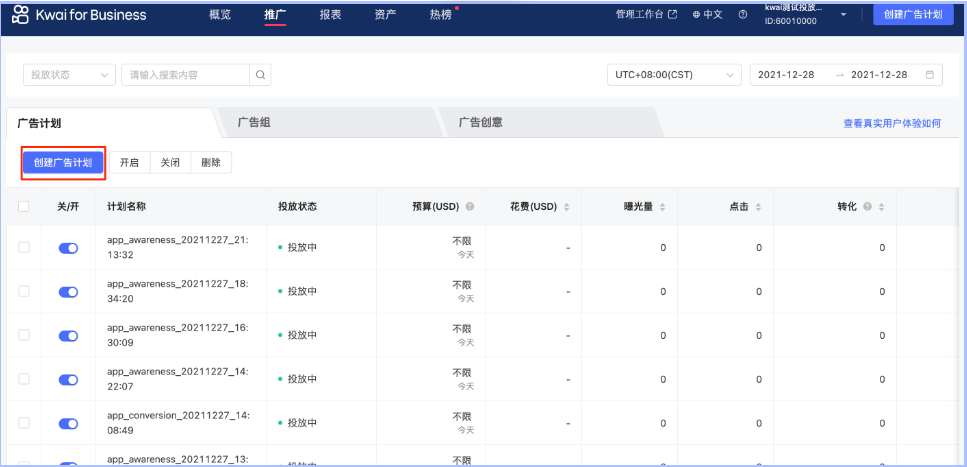Open plan app_awareness_20211227_14:22:07
This screenshot has height=467, width=967.
point(178,379)
